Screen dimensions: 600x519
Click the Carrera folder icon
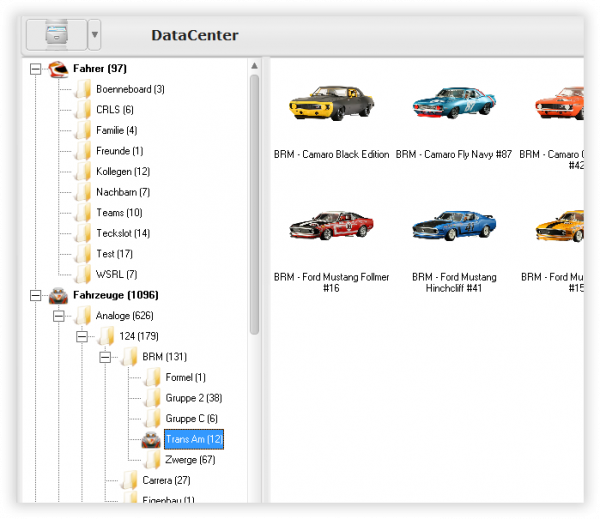129,481
